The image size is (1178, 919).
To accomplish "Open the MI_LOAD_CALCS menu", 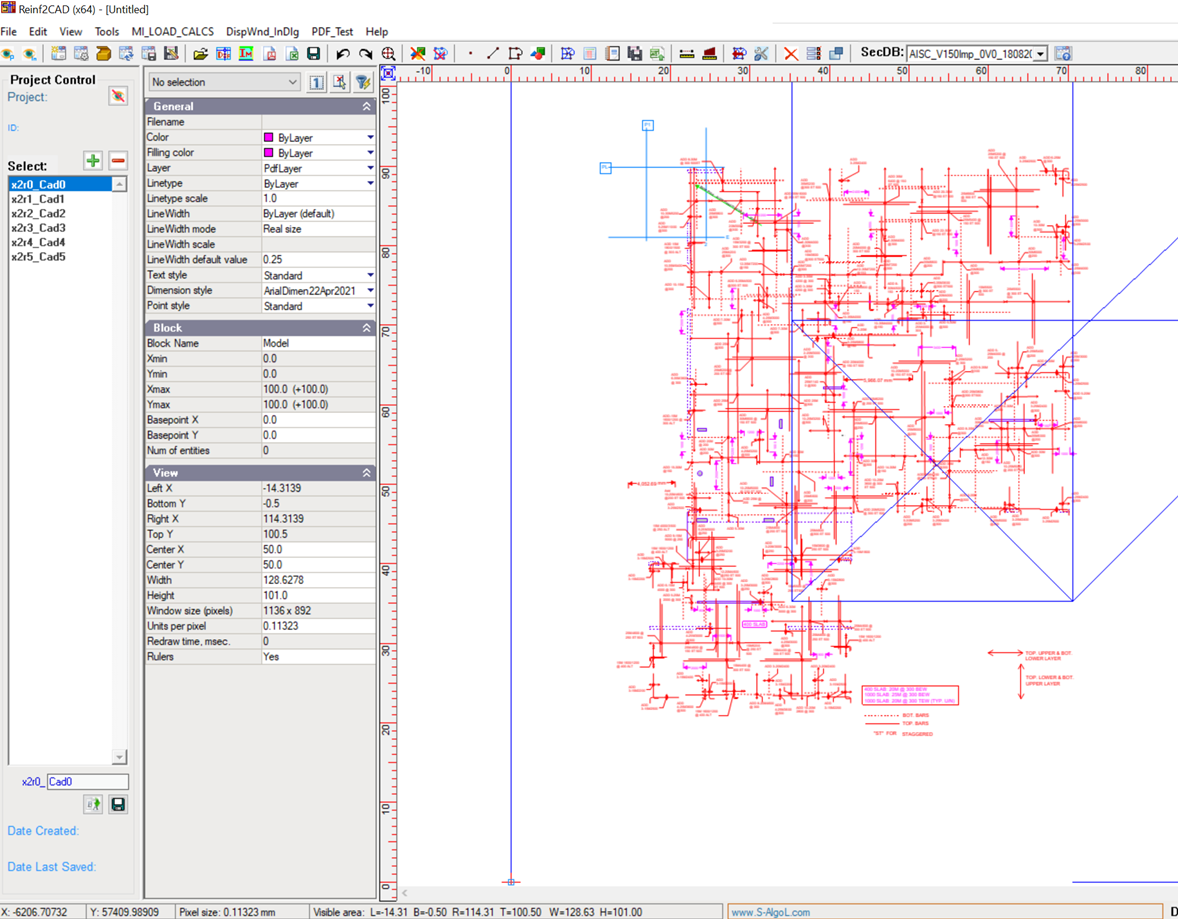I will [x=171, y=31].
